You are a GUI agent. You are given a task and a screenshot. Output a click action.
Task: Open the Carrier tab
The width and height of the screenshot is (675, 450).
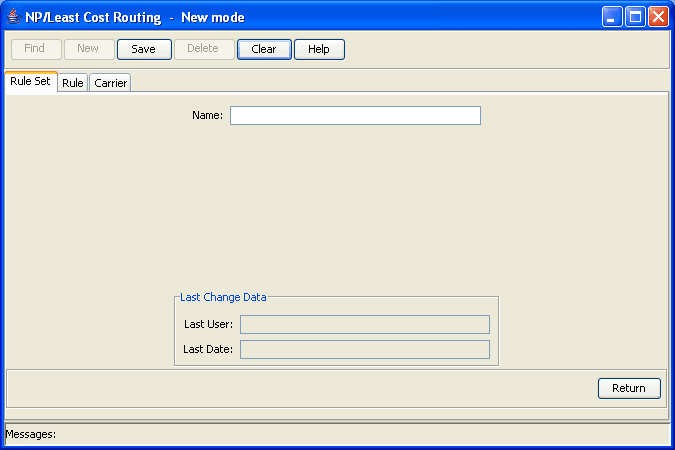tap(111, 83)
